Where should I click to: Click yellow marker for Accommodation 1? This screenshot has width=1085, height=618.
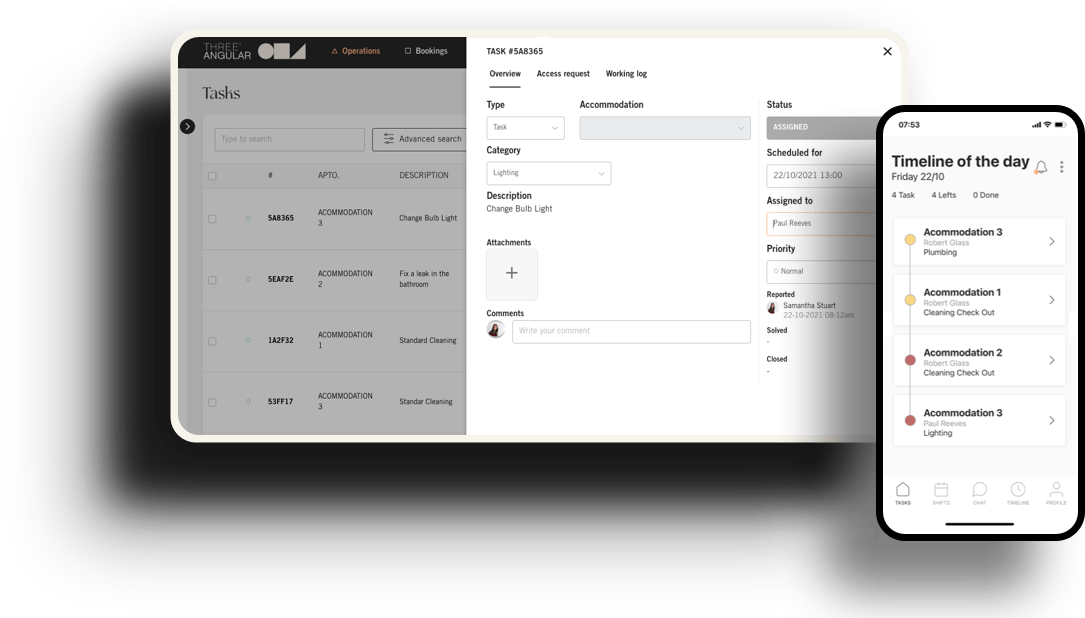(x=910, y=300)
